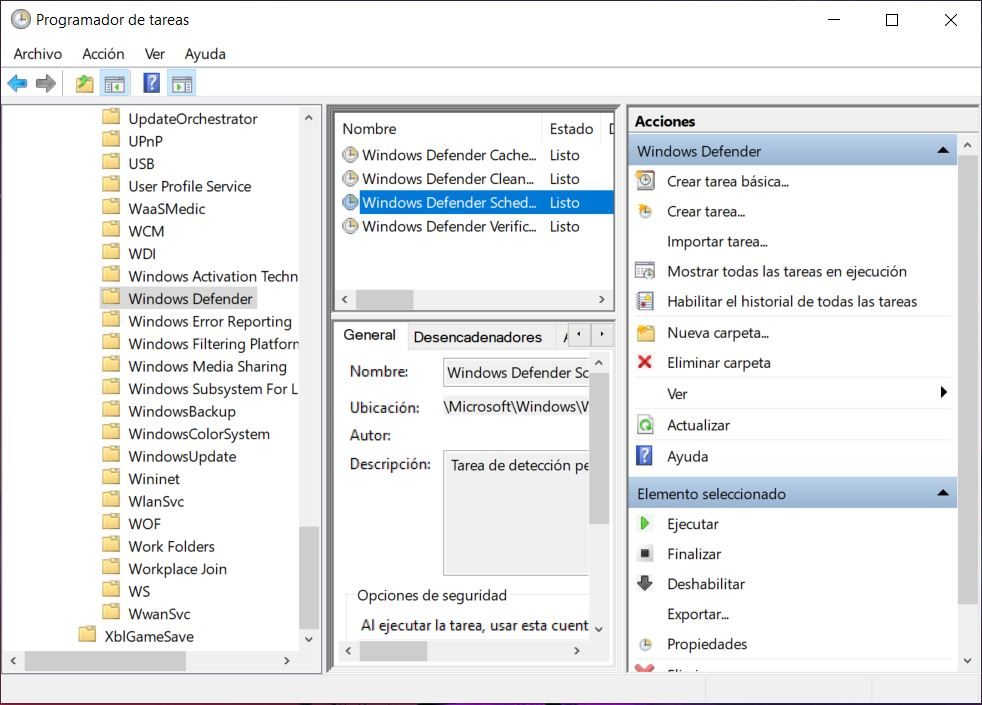This screenshot has height=705, width=982.
Task: Expand the Ver submenu arrow
Action: [x=943, y=394]
